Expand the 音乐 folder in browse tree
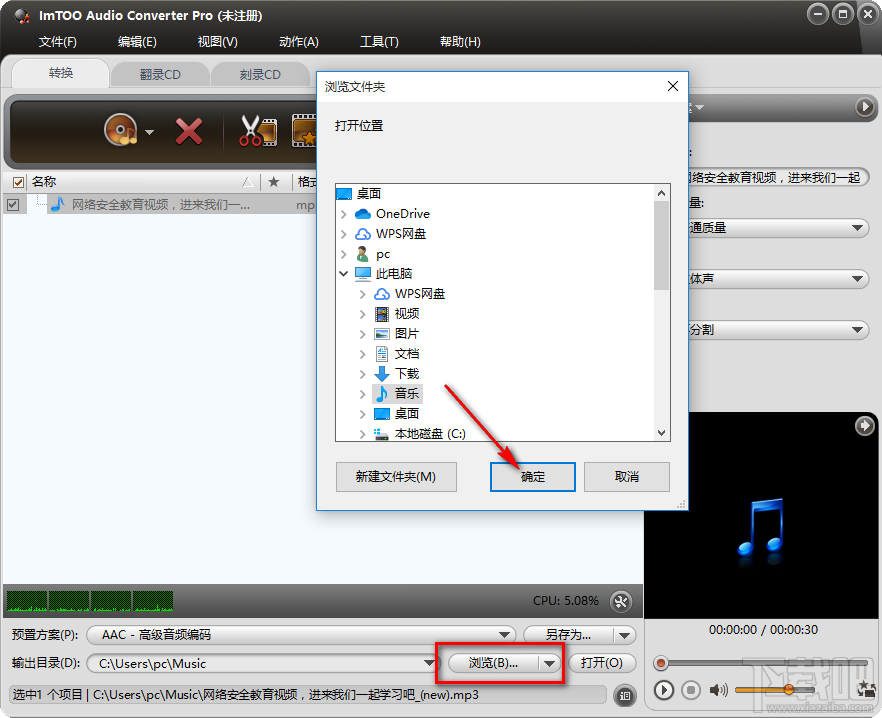This screenshot has height=718, width=882. (x=363, y=393)
